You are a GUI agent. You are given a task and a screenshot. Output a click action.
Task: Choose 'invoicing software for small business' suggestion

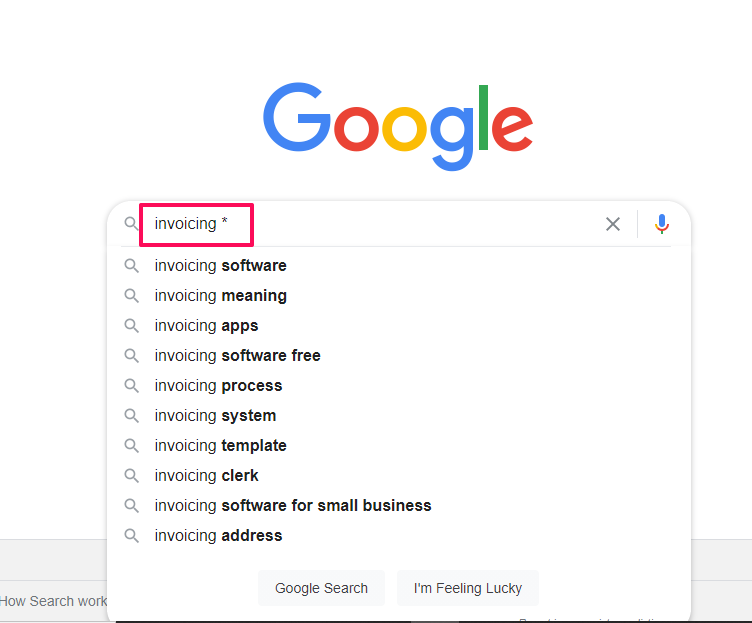point(292,506)
